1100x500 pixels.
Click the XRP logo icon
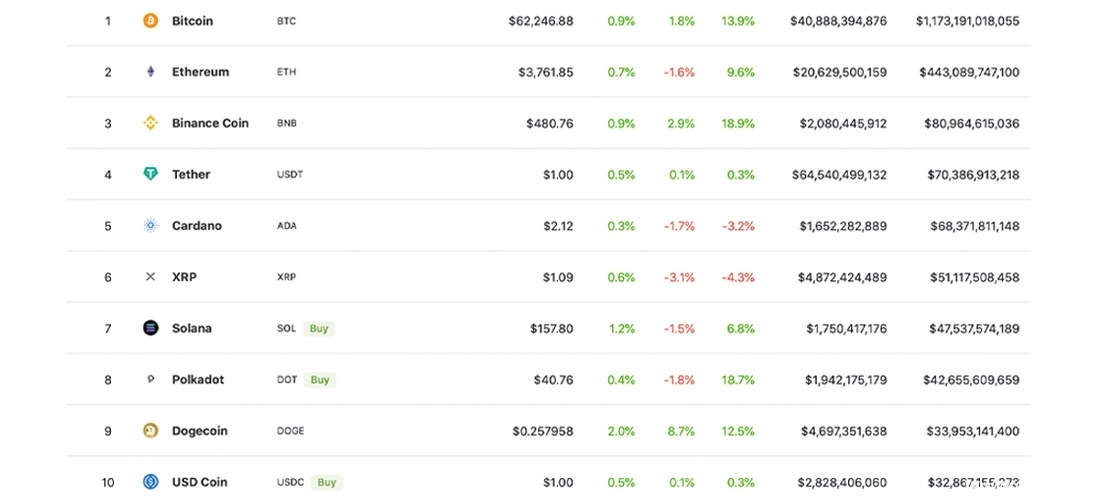pos(151,277)
